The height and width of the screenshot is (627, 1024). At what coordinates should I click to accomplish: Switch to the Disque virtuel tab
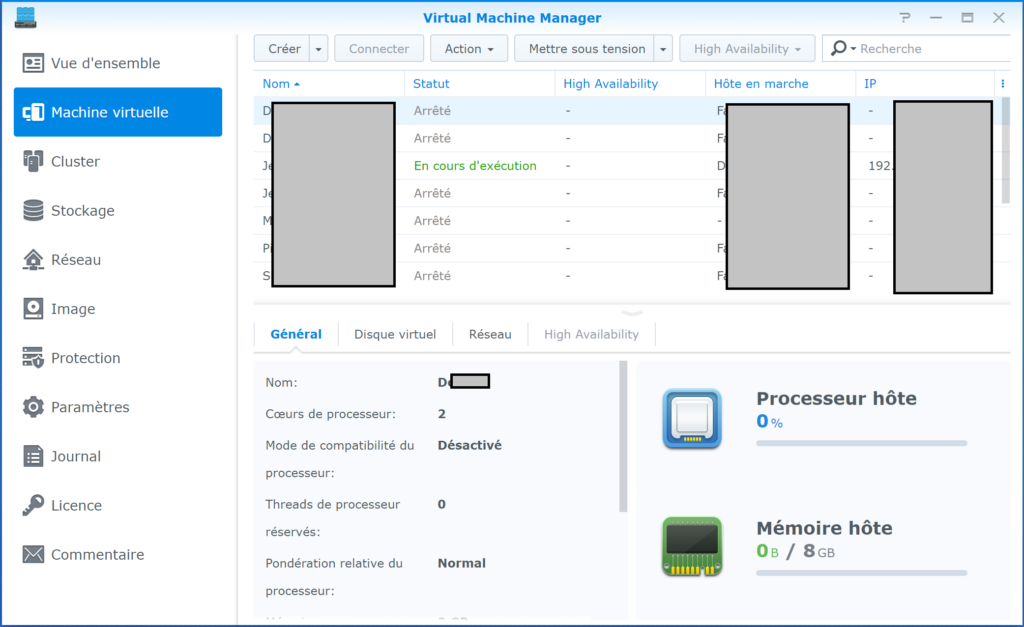point(395,334)
